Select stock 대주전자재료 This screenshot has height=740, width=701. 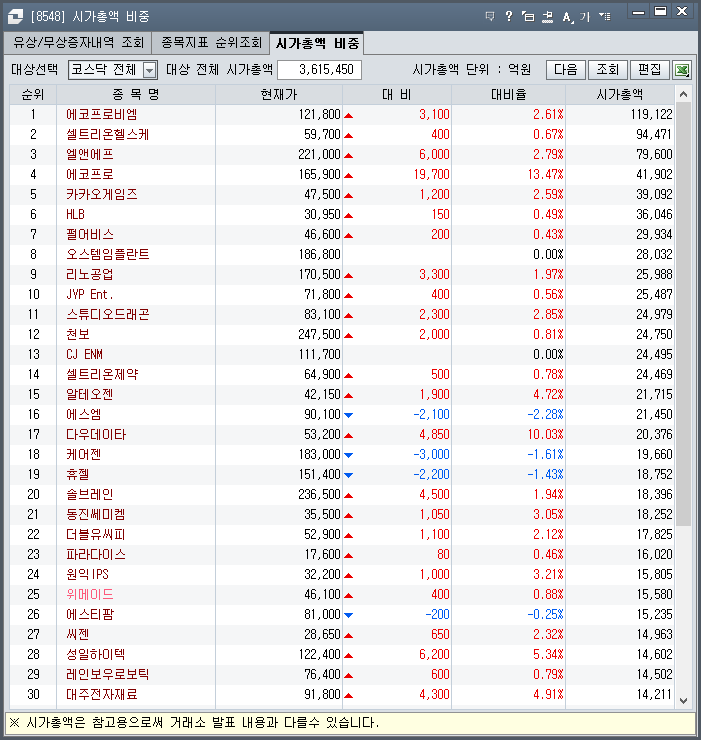point(101,695)
